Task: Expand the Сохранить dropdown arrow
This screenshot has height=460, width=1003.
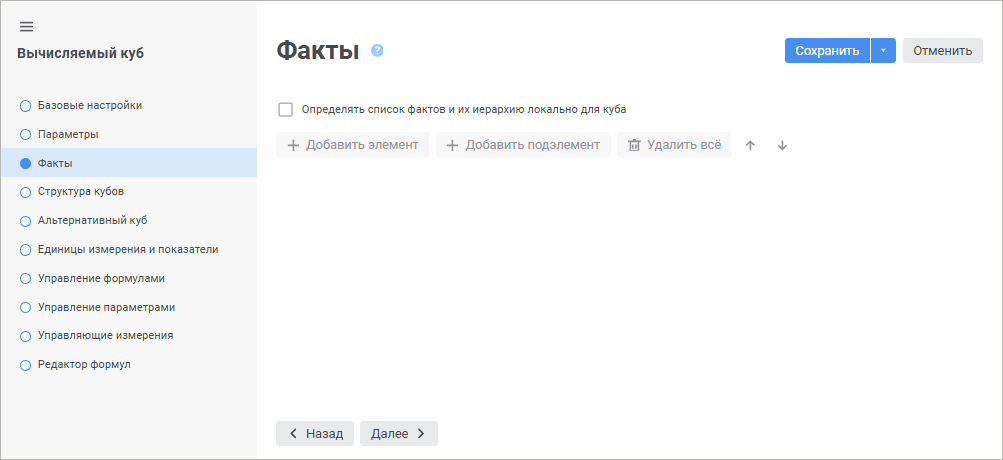Action: 883,51
